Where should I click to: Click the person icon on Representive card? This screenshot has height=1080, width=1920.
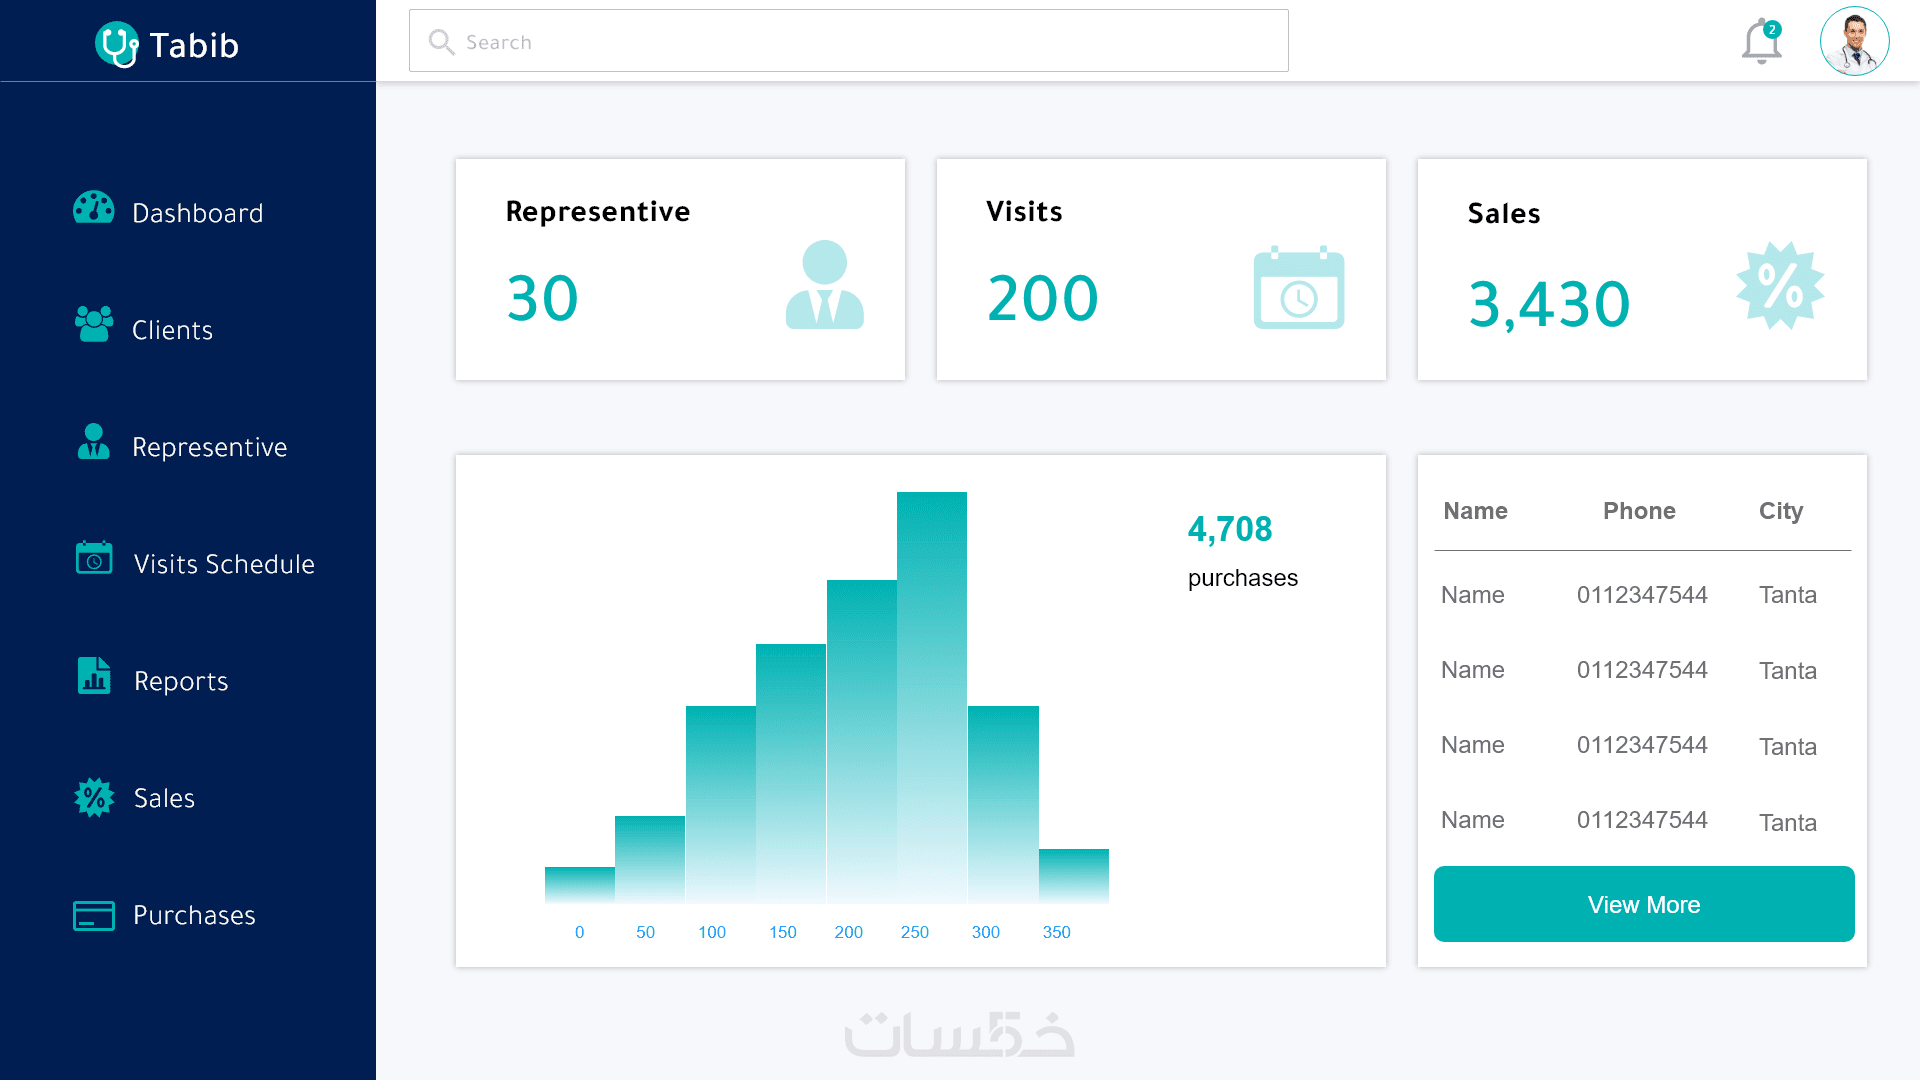(824, 285)
